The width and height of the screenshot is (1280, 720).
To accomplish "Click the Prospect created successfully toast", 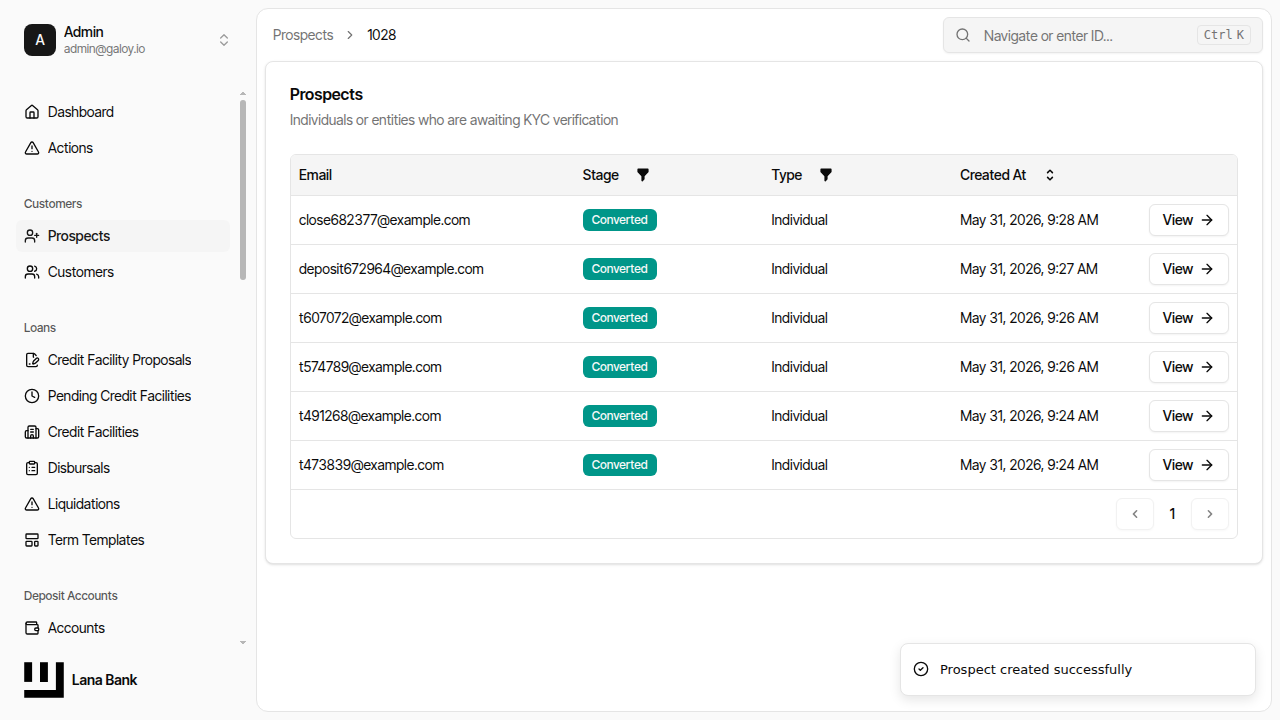I will pyautogui.click(x=1078, y=669).
